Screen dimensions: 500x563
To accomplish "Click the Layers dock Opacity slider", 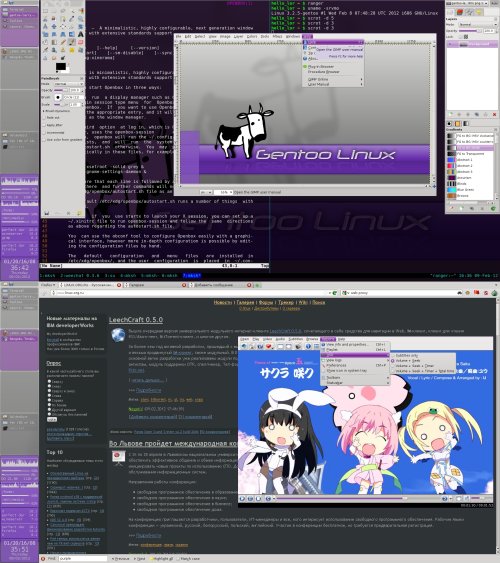I will pos(470,31).
